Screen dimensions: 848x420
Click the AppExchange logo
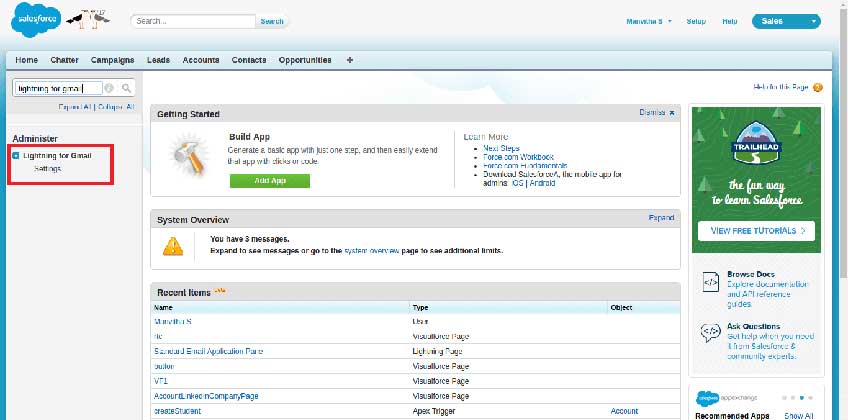[726, 397]
